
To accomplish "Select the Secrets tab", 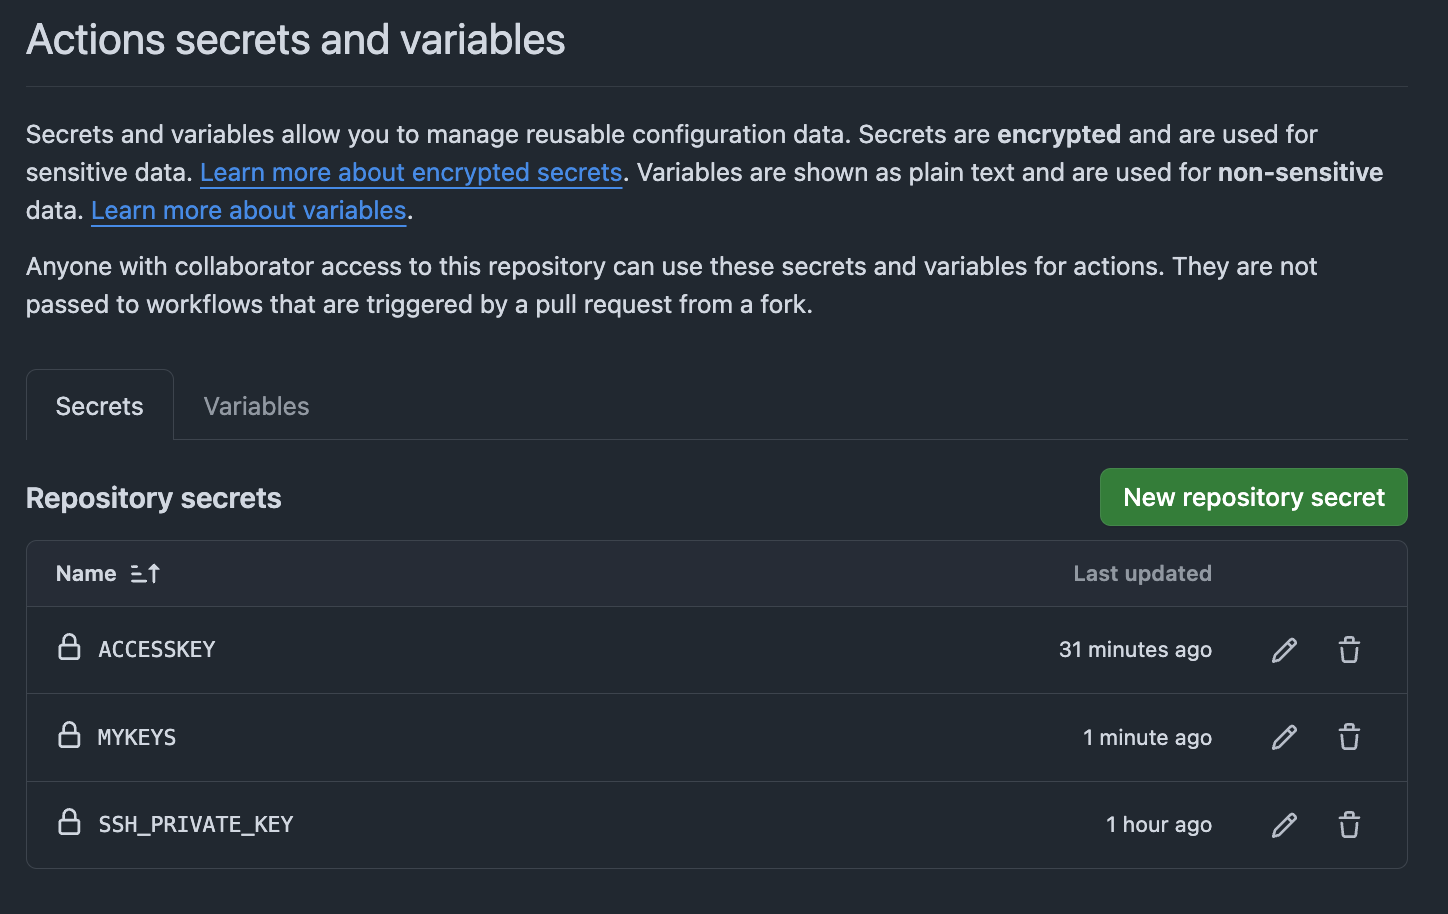I will (x=99, y=406).
